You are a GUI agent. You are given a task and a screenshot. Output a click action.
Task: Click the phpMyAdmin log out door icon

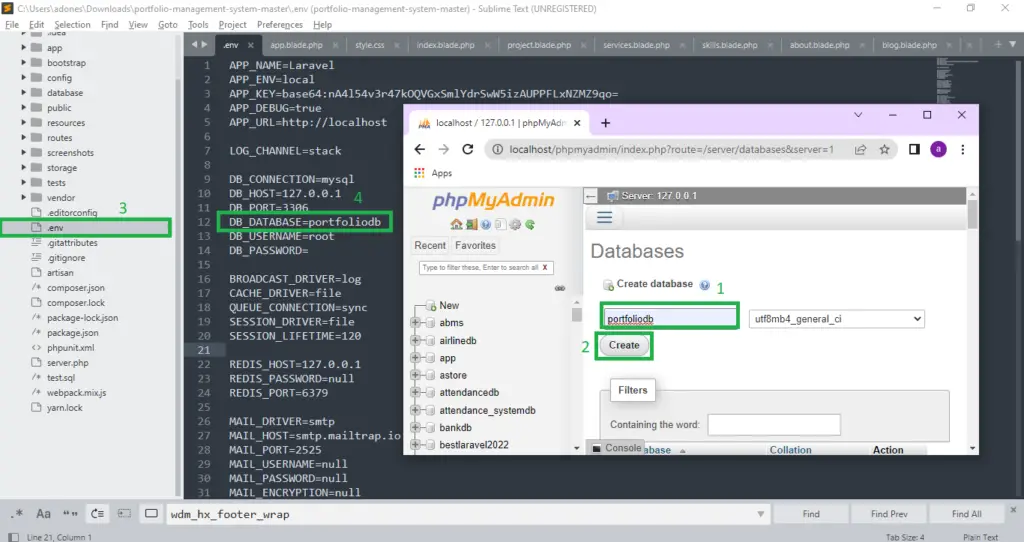click(472, 225)
